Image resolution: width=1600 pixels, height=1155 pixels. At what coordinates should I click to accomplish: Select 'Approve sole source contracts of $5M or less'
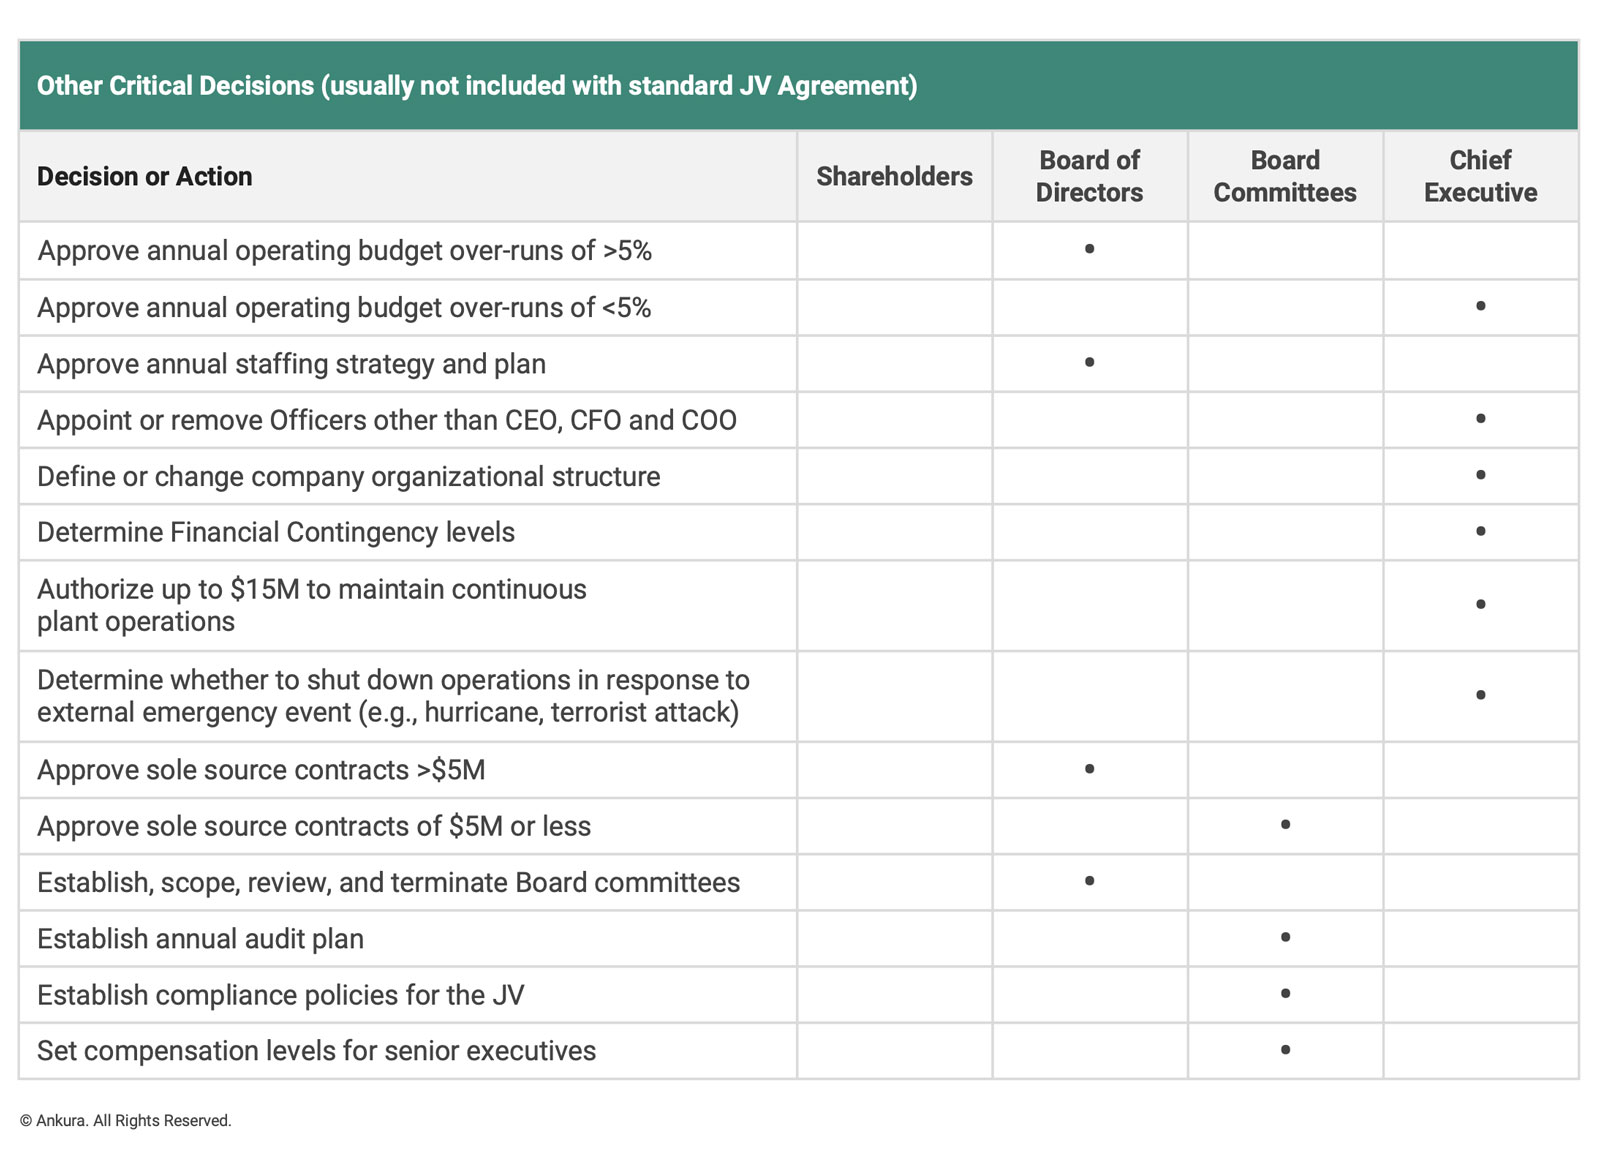pyautogui.click(x=314, y=826)
